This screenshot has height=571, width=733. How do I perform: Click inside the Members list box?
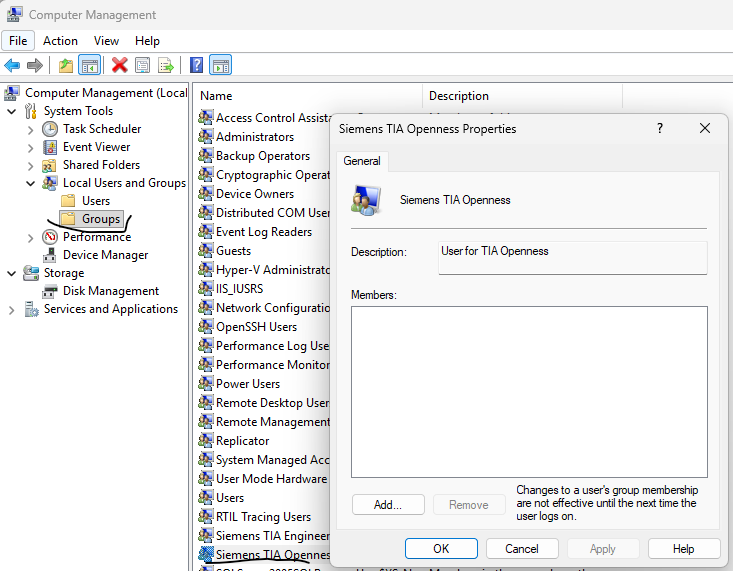click(529, 392)
